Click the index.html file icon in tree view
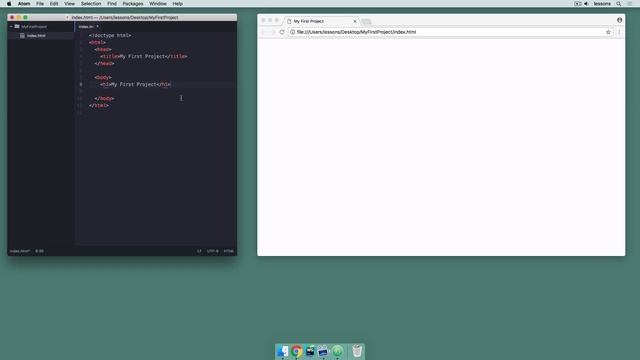 (x=22, y=36)
